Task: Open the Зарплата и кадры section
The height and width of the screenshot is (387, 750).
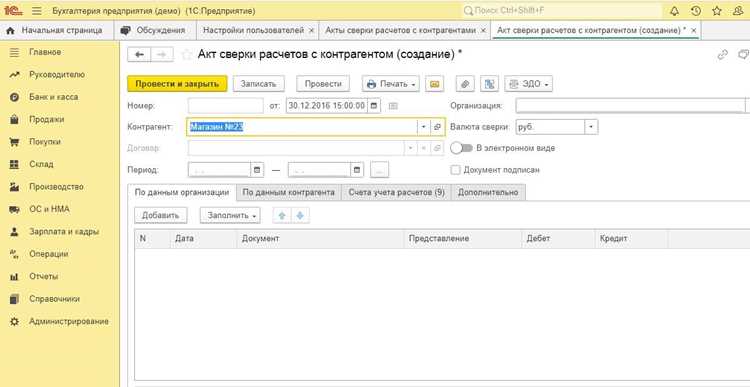Action: 64,232
